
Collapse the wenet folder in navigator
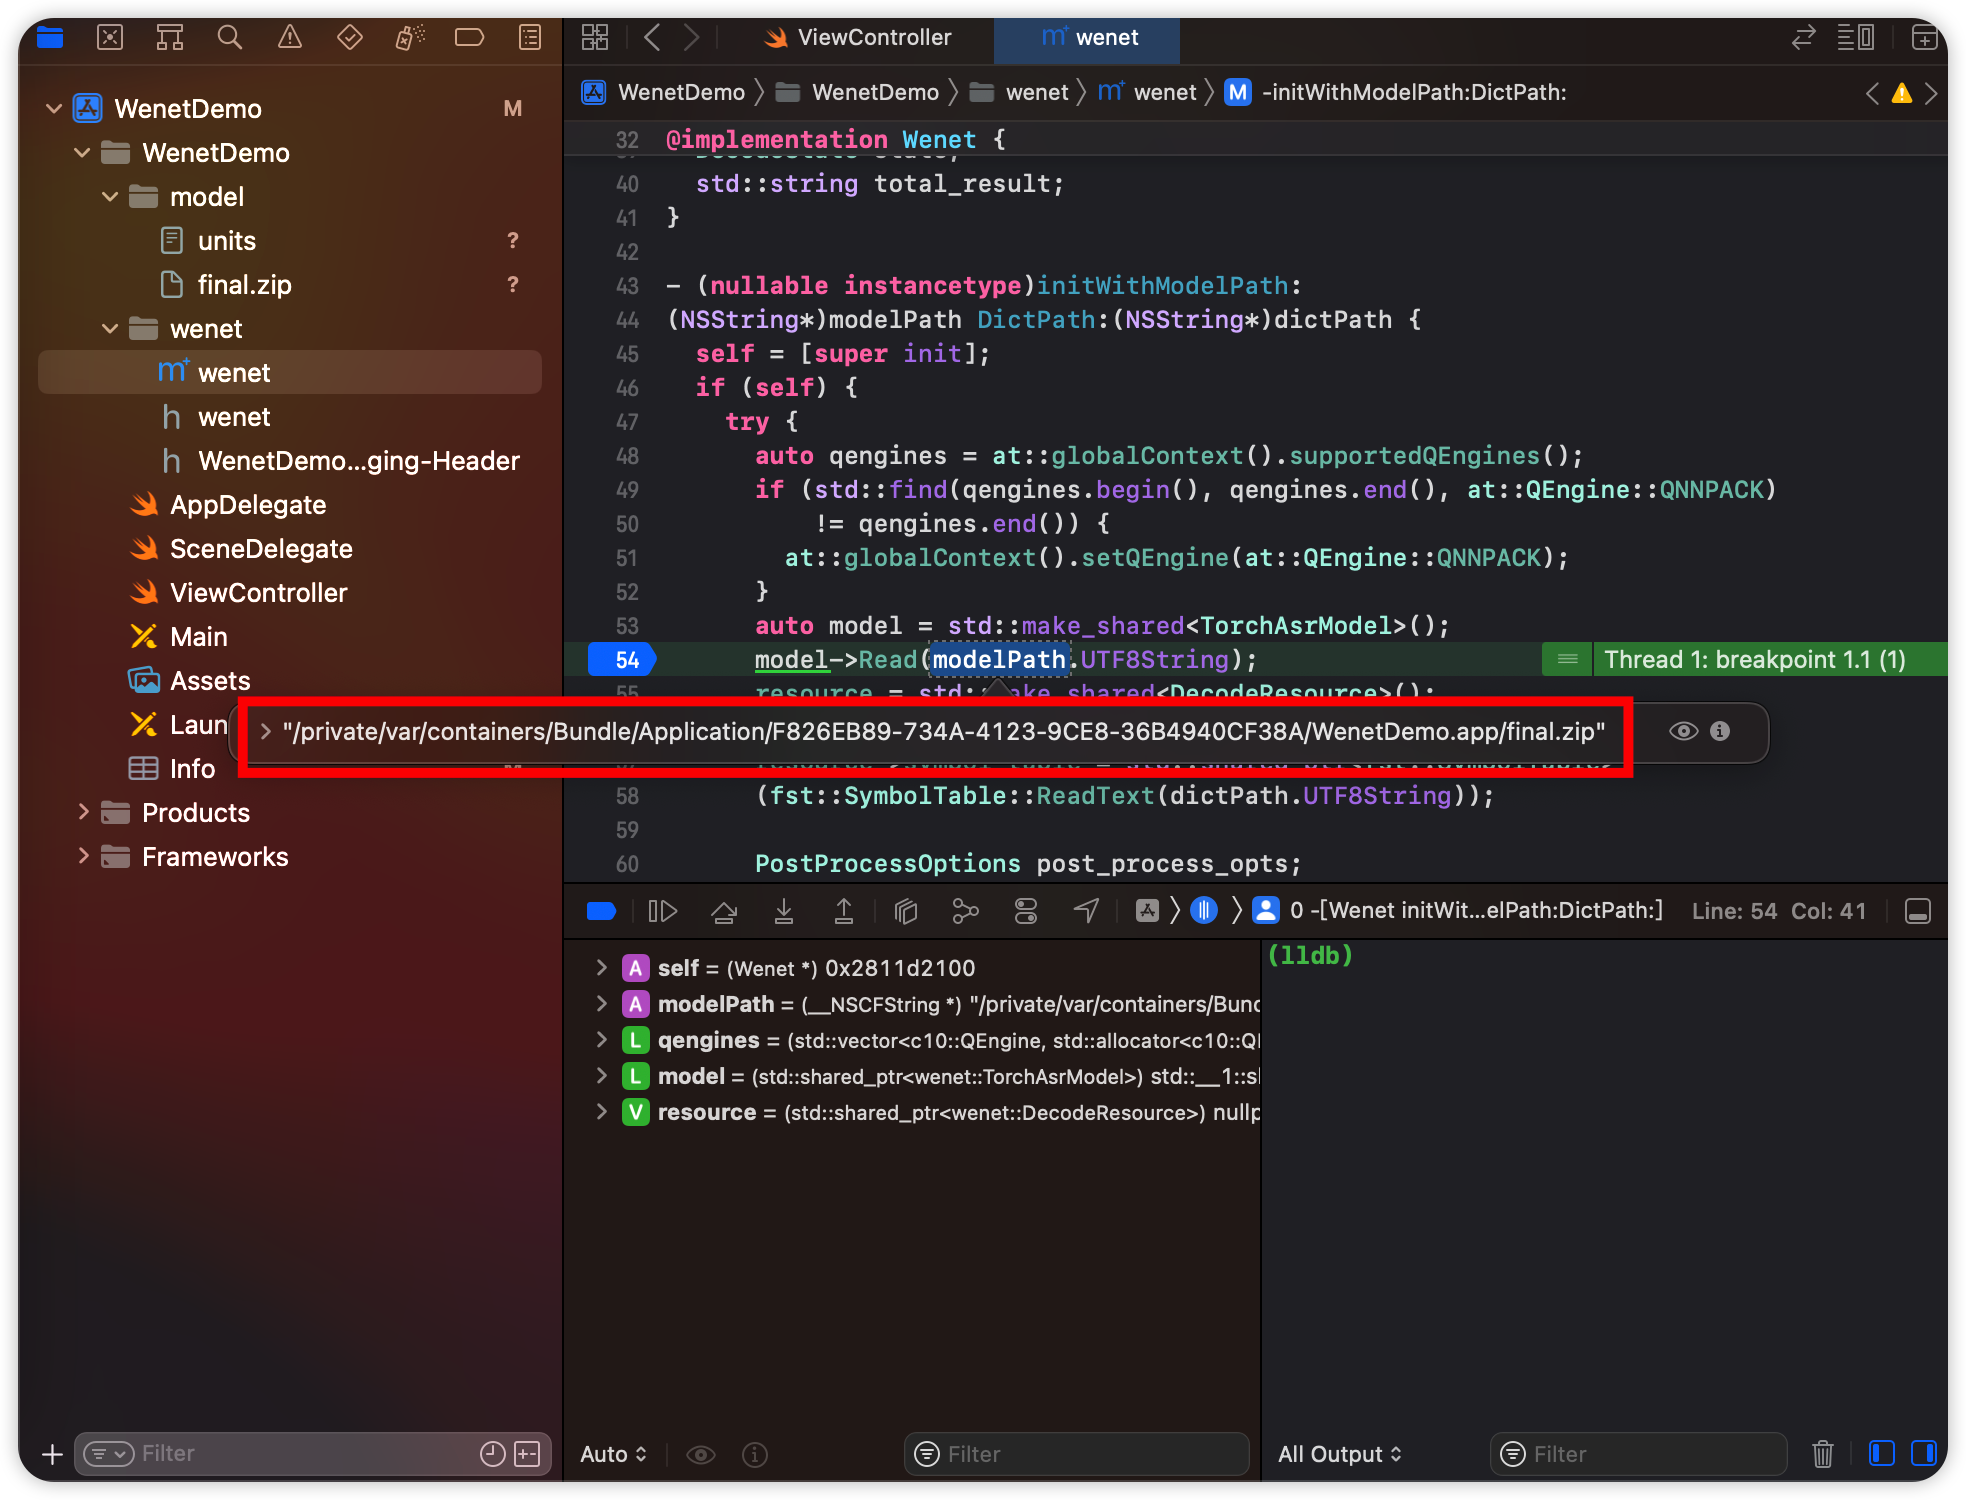[110, 328]
